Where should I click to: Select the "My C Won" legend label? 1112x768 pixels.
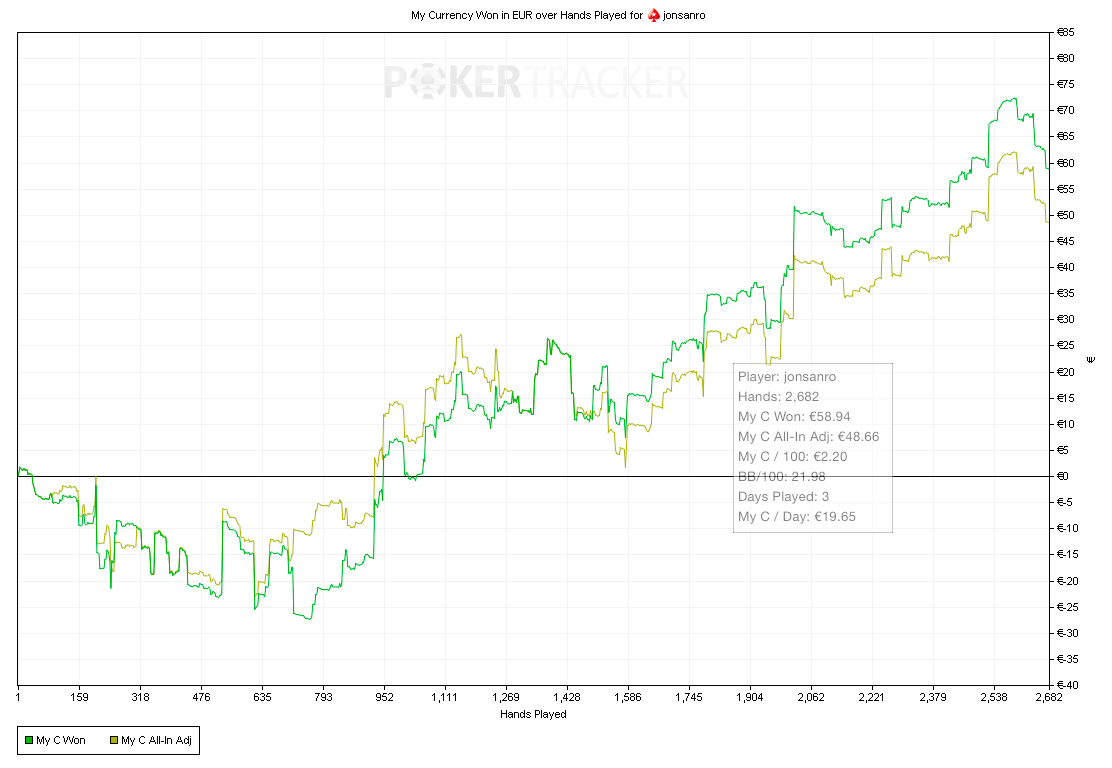pos(61,740)
